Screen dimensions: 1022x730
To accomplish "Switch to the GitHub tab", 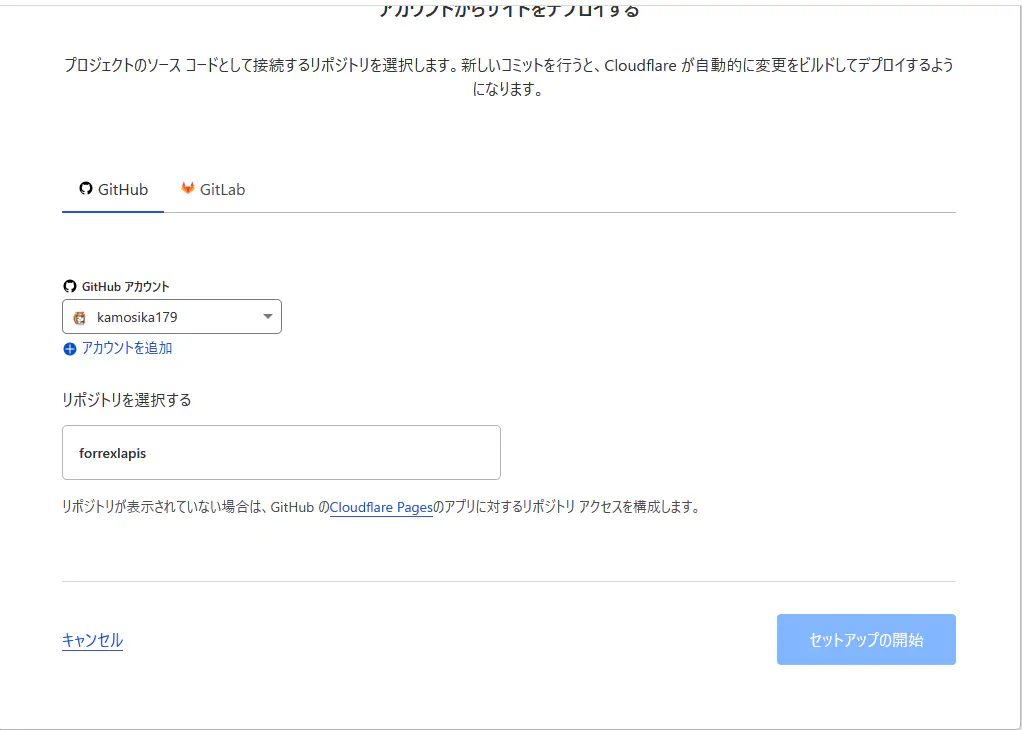I will 113,189.
